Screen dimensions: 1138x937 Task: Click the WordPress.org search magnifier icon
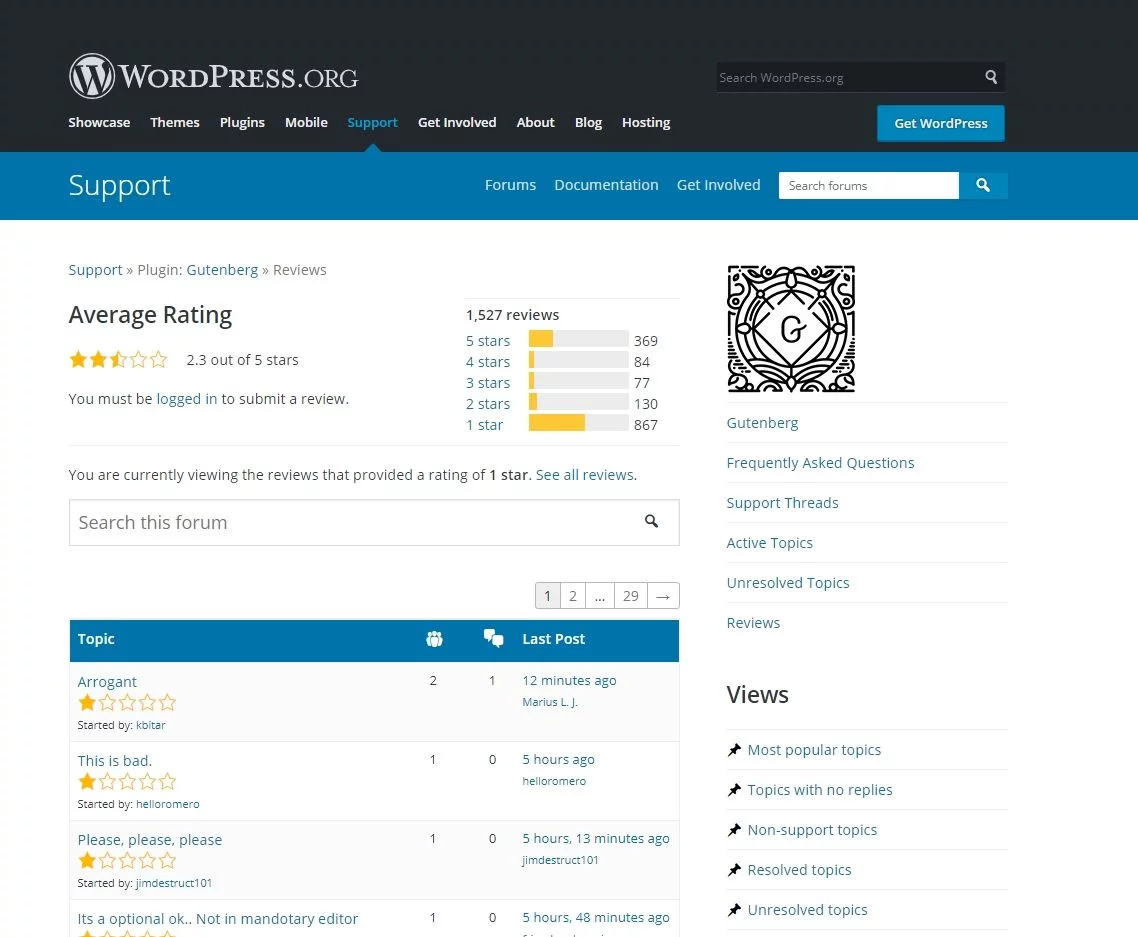click(991, 77)
